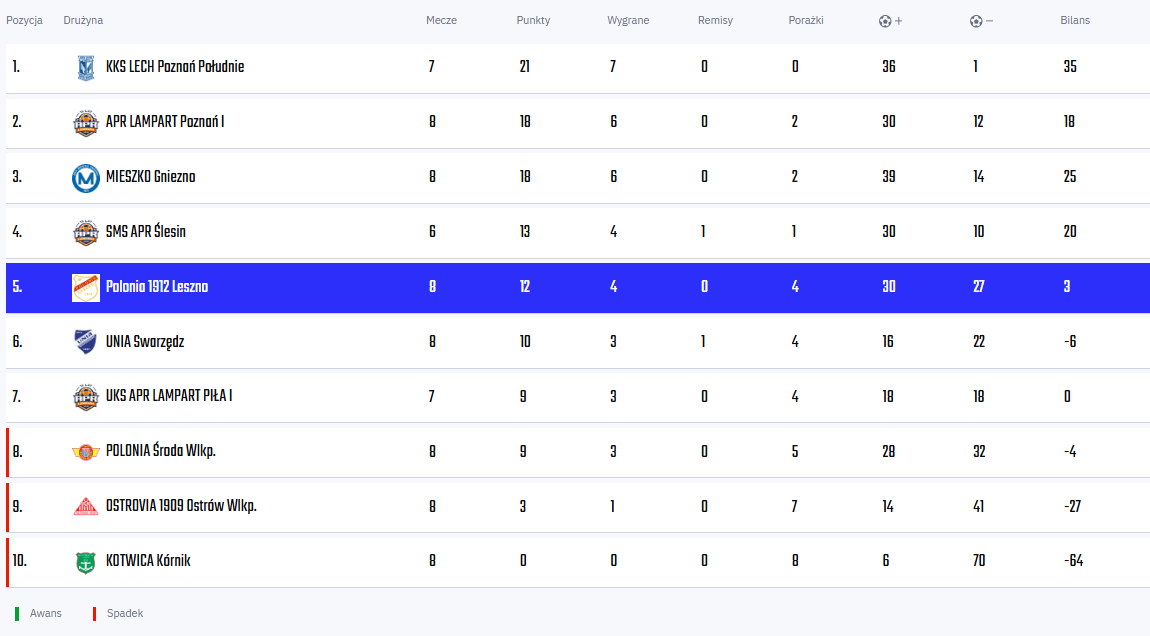Image resolution: width=1150 pixels, height=636 pixels.
Task: Click the red Spadek legend marker
Action: coord(94,614)
